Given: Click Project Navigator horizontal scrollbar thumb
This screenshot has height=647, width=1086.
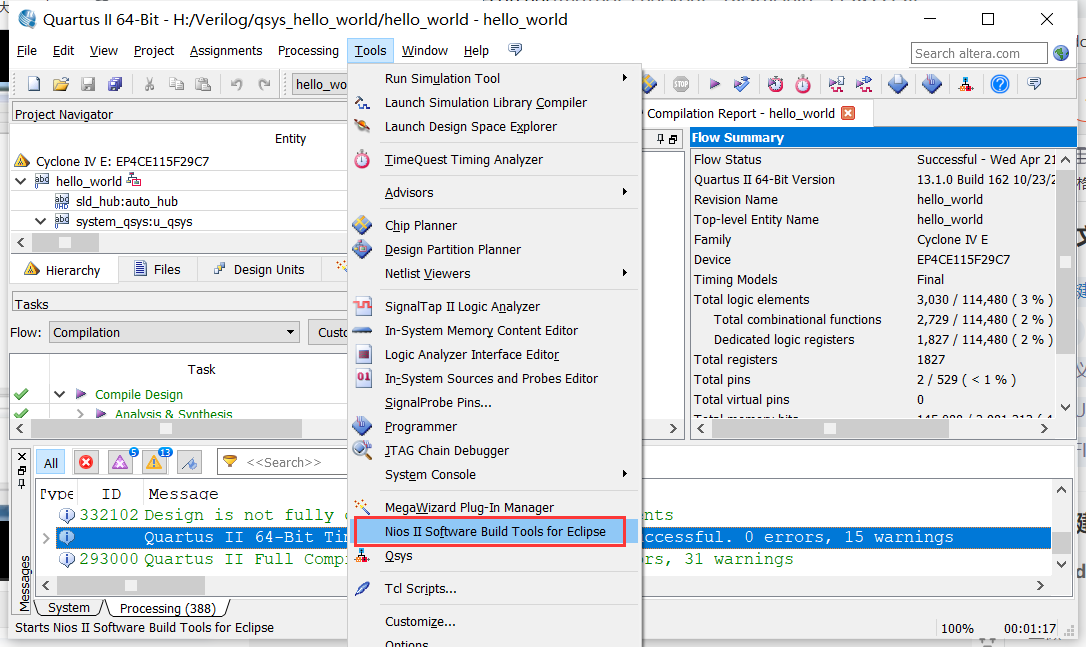Looking at the screenshot, I should 65,242.
